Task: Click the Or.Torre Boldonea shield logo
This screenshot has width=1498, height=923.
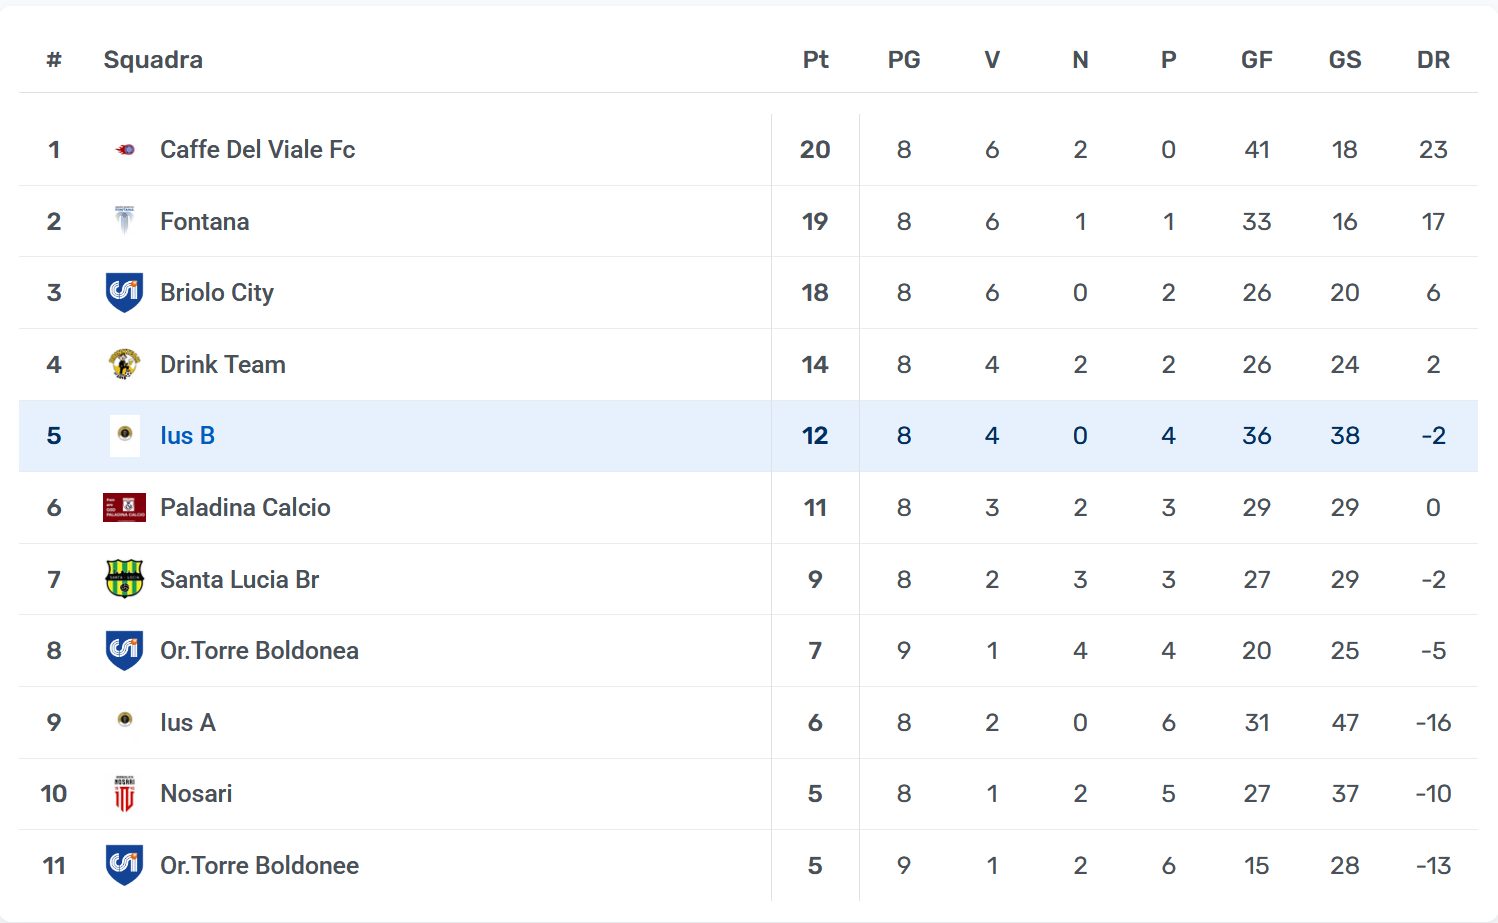Action: click(125, 650)
